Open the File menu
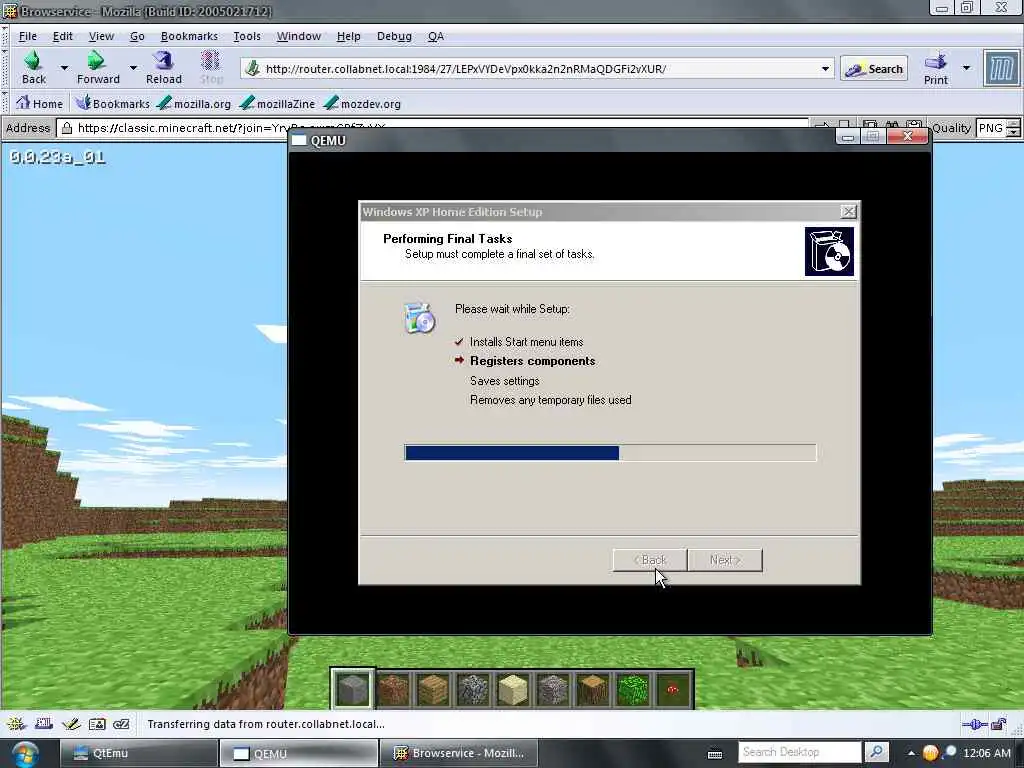This screenshot has width=1024, height=768. tap(27, 36)
